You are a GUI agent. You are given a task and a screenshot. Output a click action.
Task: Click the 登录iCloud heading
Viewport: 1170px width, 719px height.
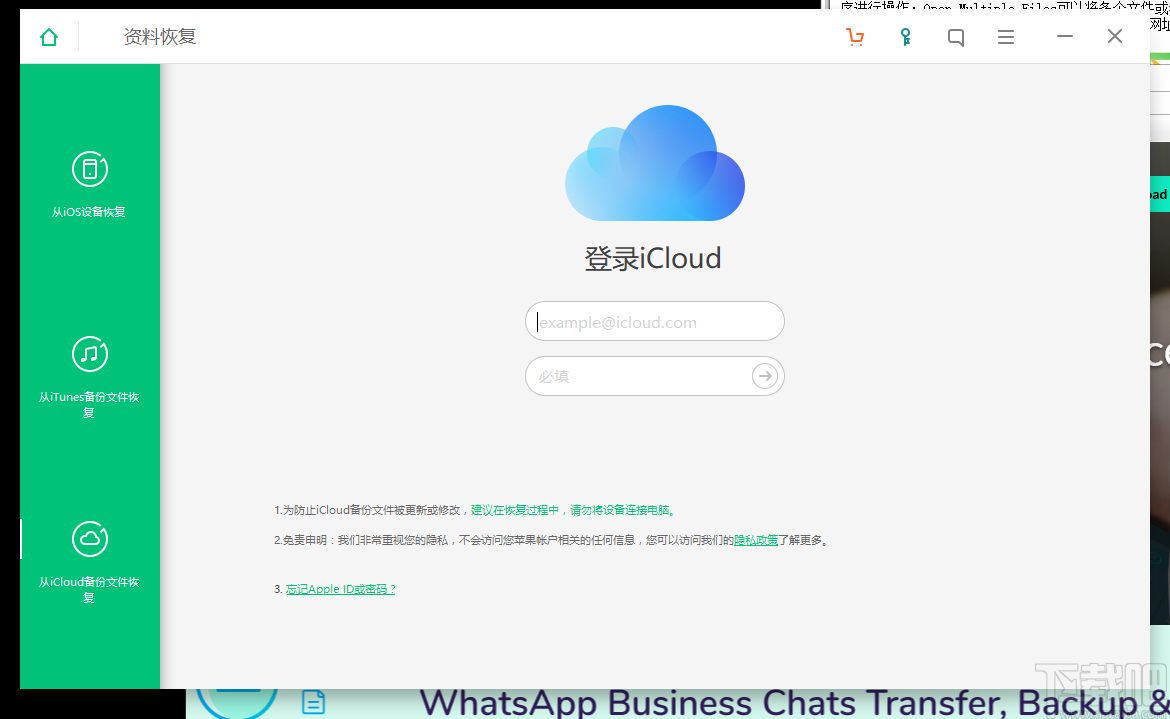pos(653,259)
